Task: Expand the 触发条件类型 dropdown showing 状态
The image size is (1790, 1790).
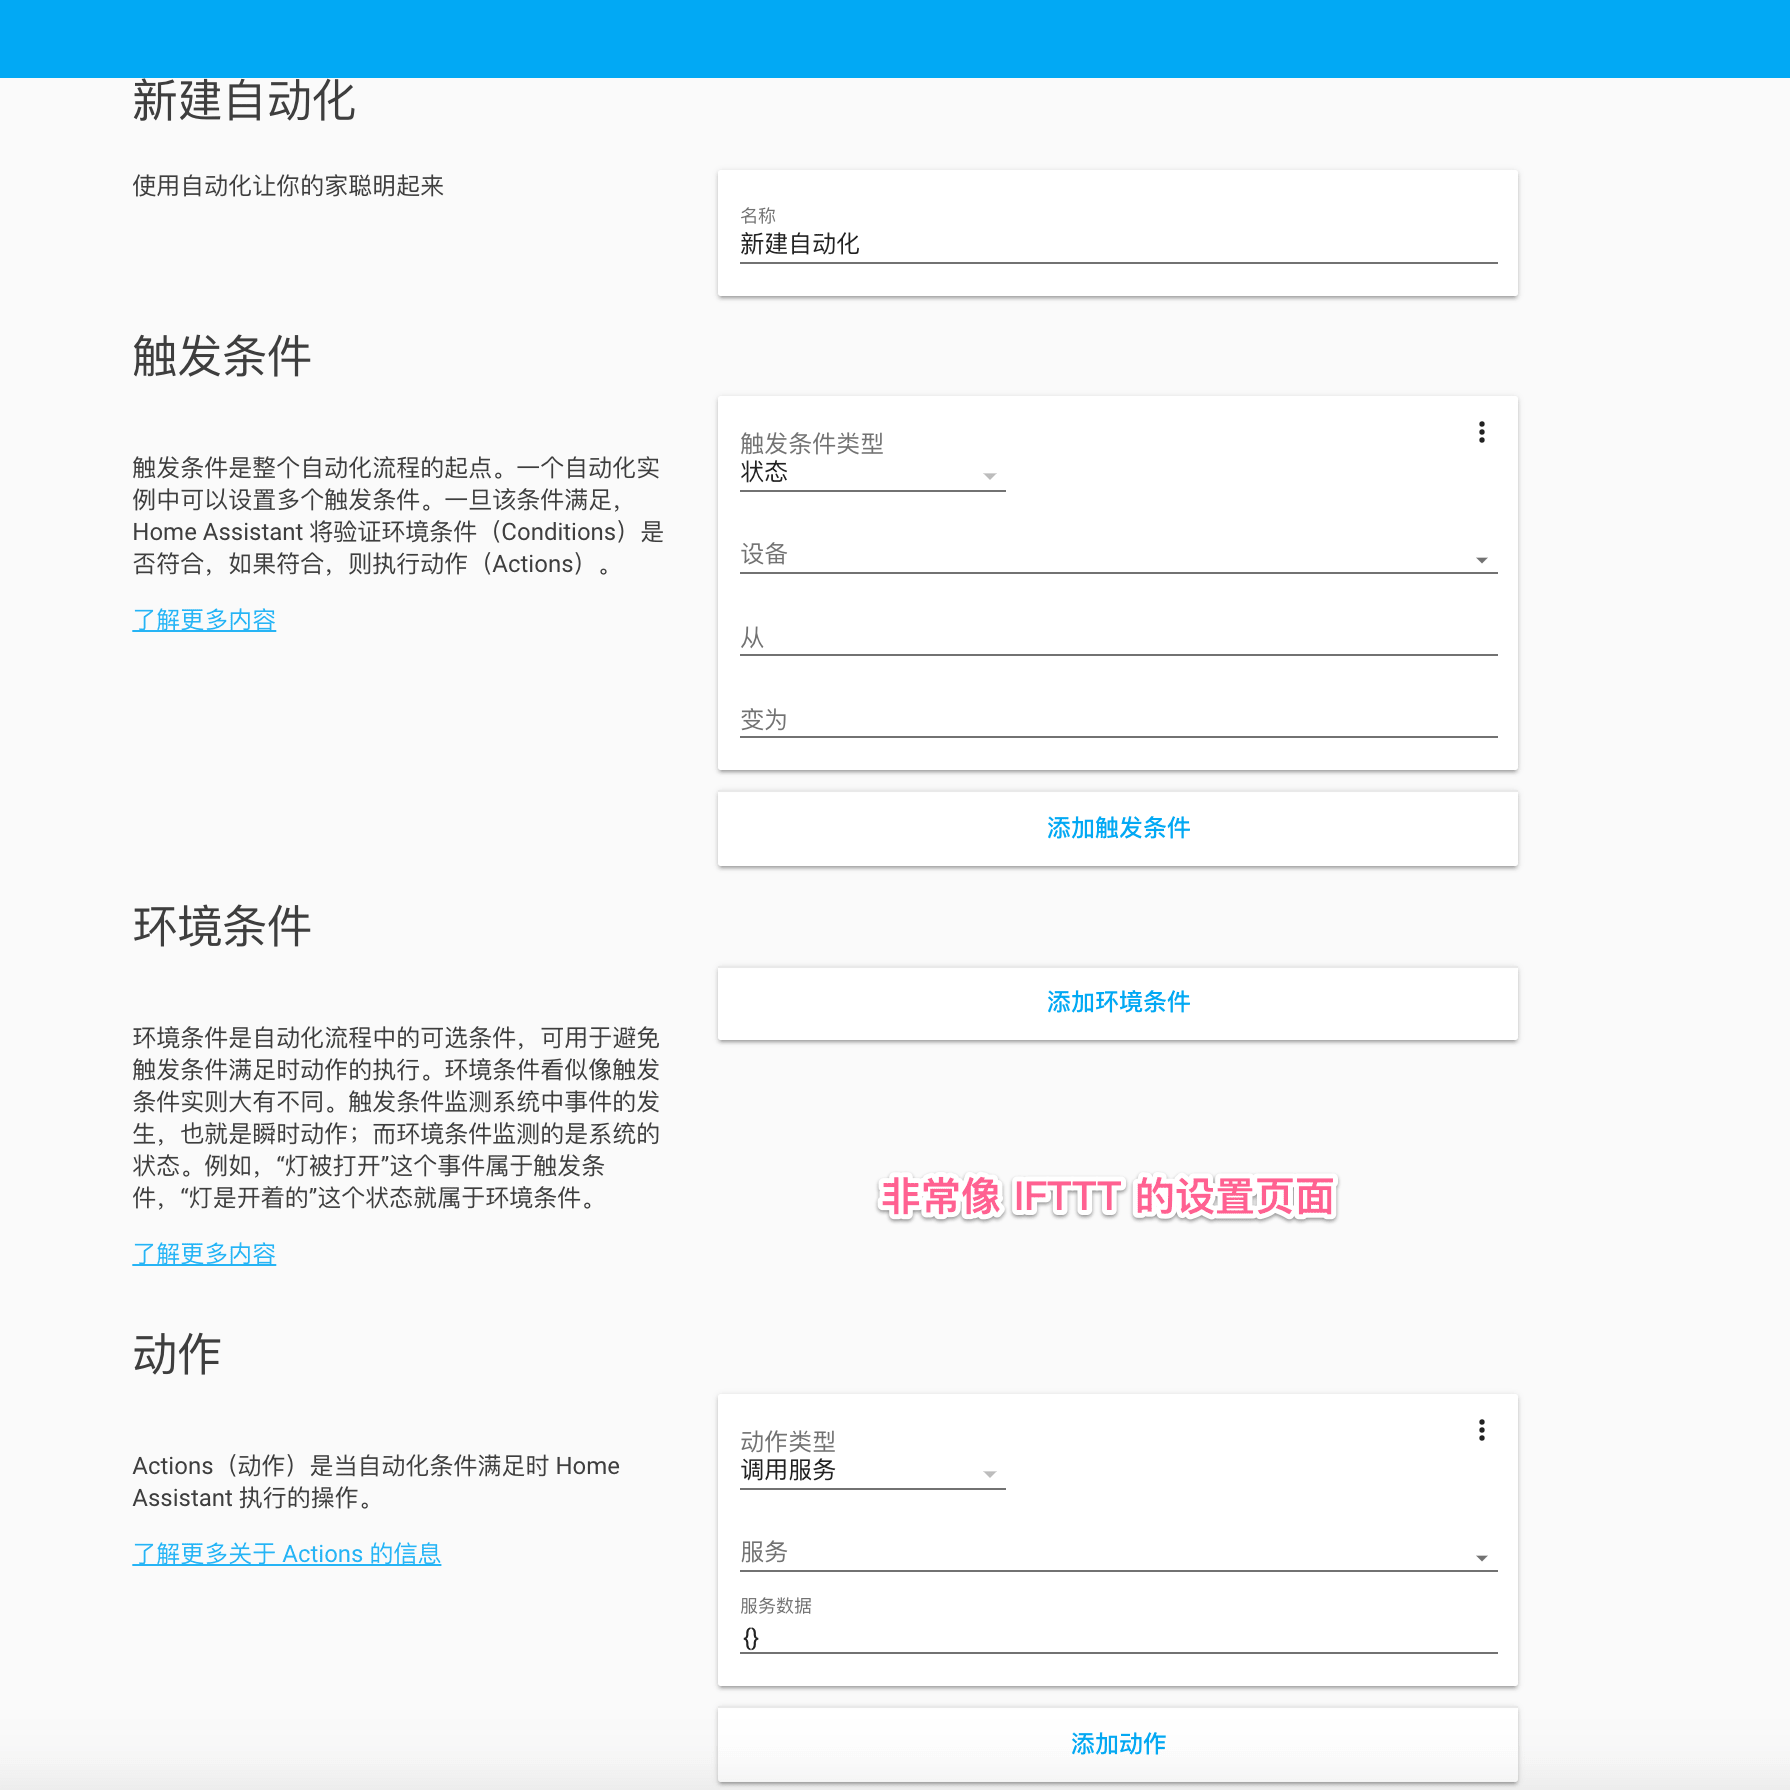Action: 871,473
